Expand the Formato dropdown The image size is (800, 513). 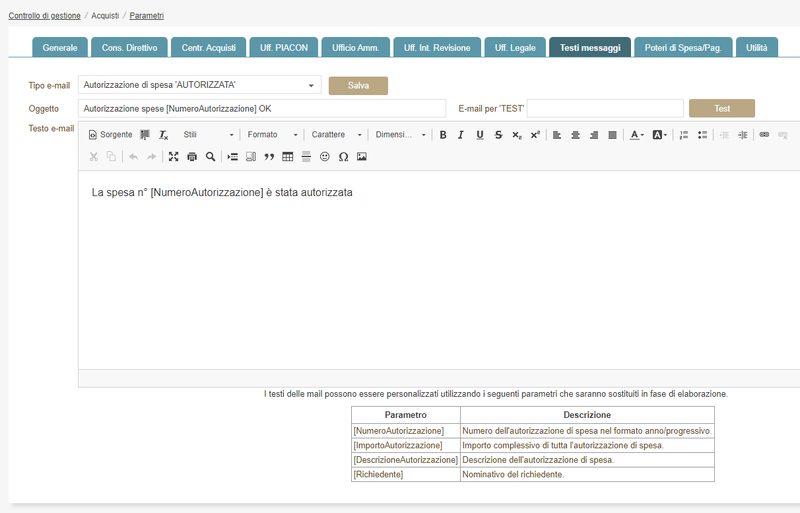(x=272, y=135)
